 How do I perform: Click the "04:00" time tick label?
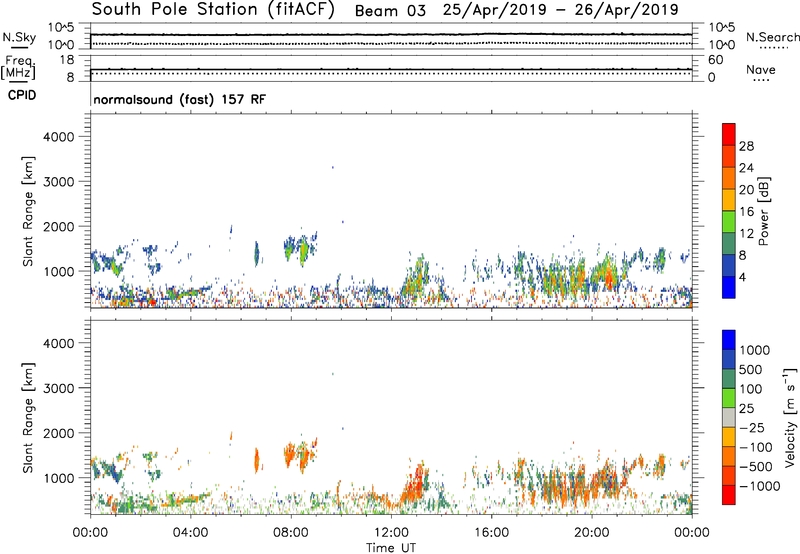(x=190, y=533)
